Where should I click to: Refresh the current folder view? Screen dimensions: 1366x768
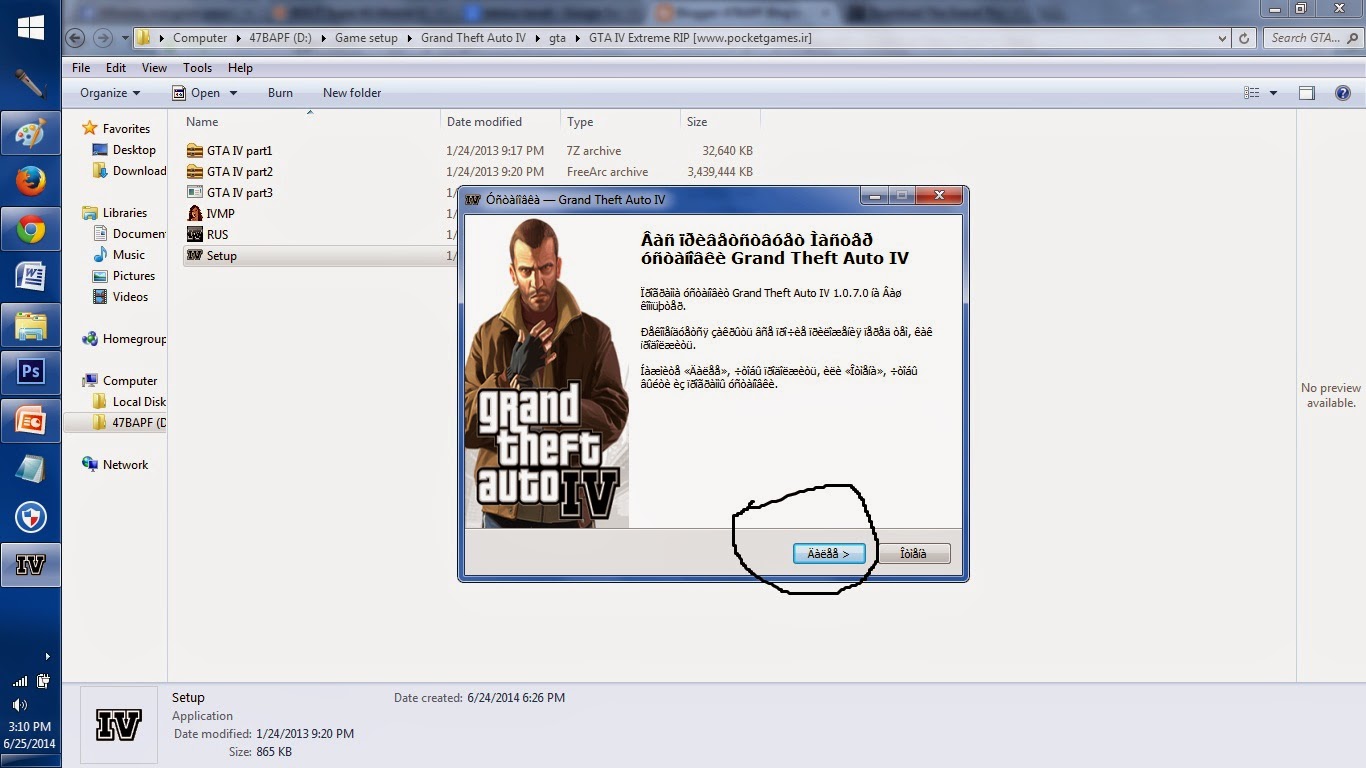(x=1244, y=38)
